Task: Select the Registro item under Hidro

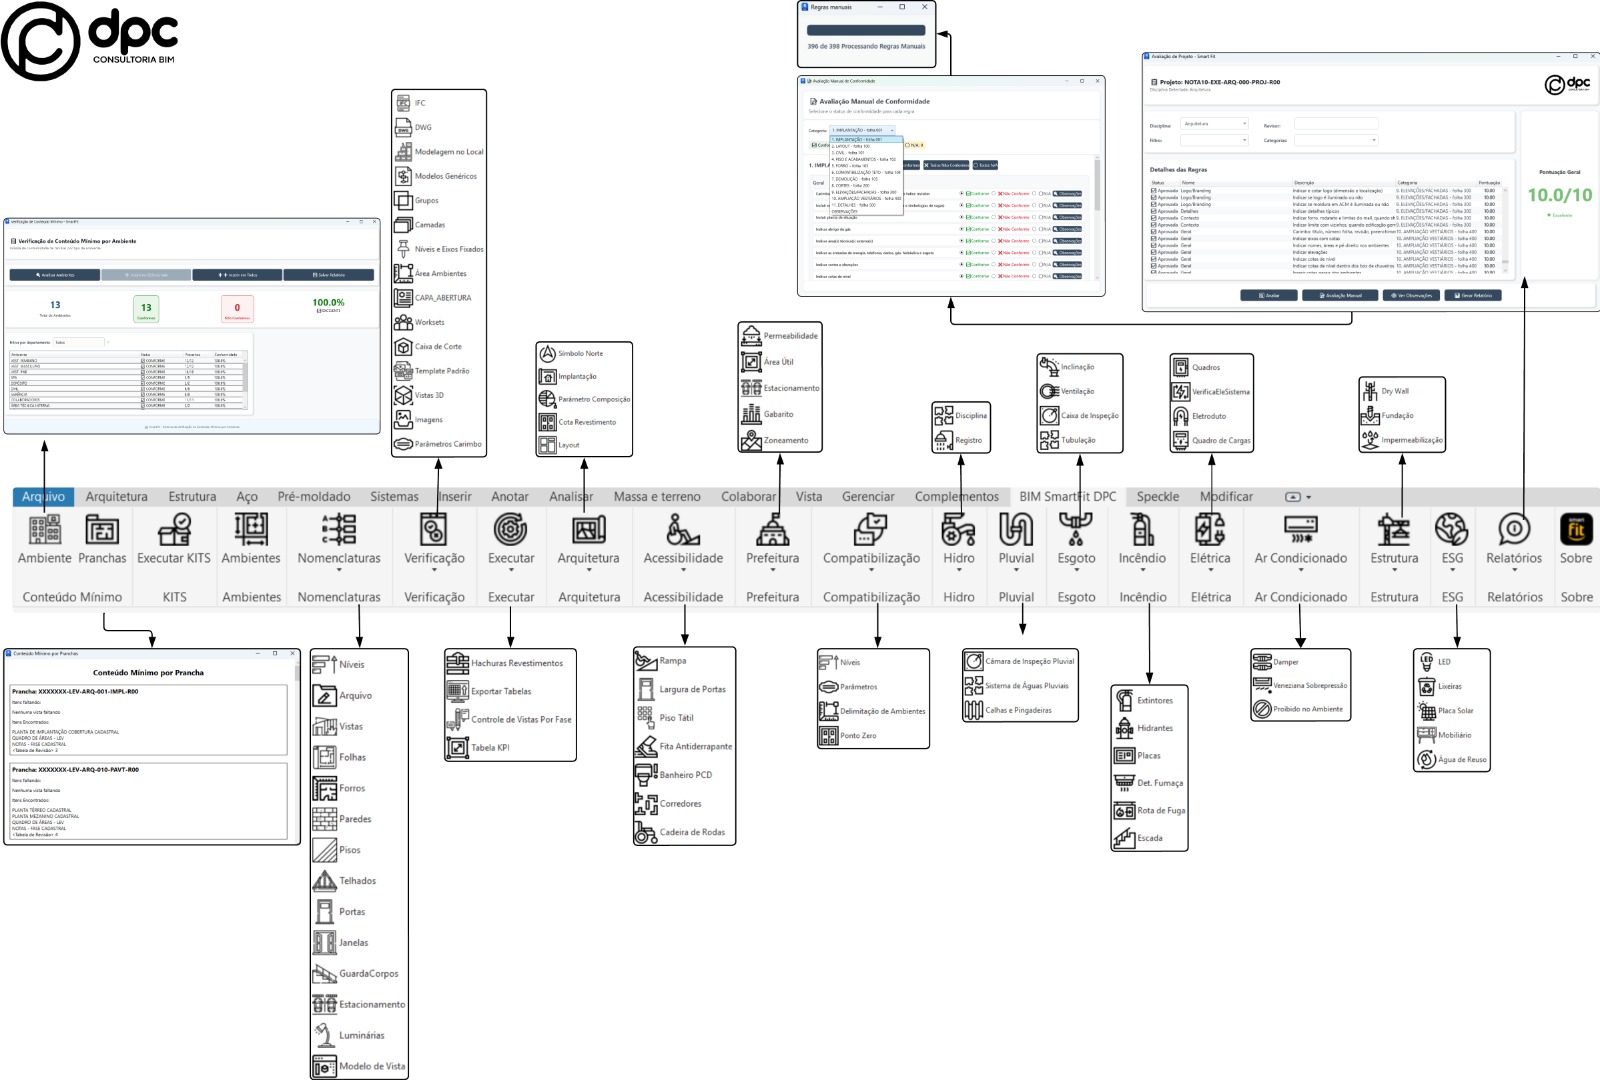Action: point(958,440)
